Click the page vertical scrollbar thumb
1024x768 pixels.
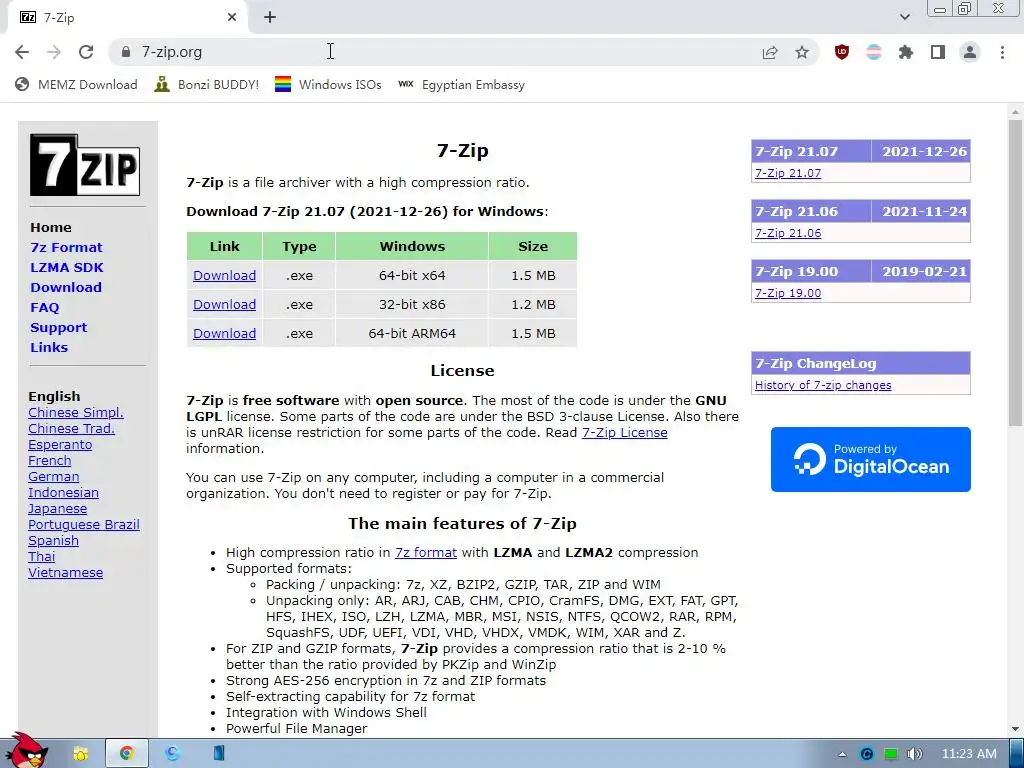pyautogui.click(x=1015, y=274)
